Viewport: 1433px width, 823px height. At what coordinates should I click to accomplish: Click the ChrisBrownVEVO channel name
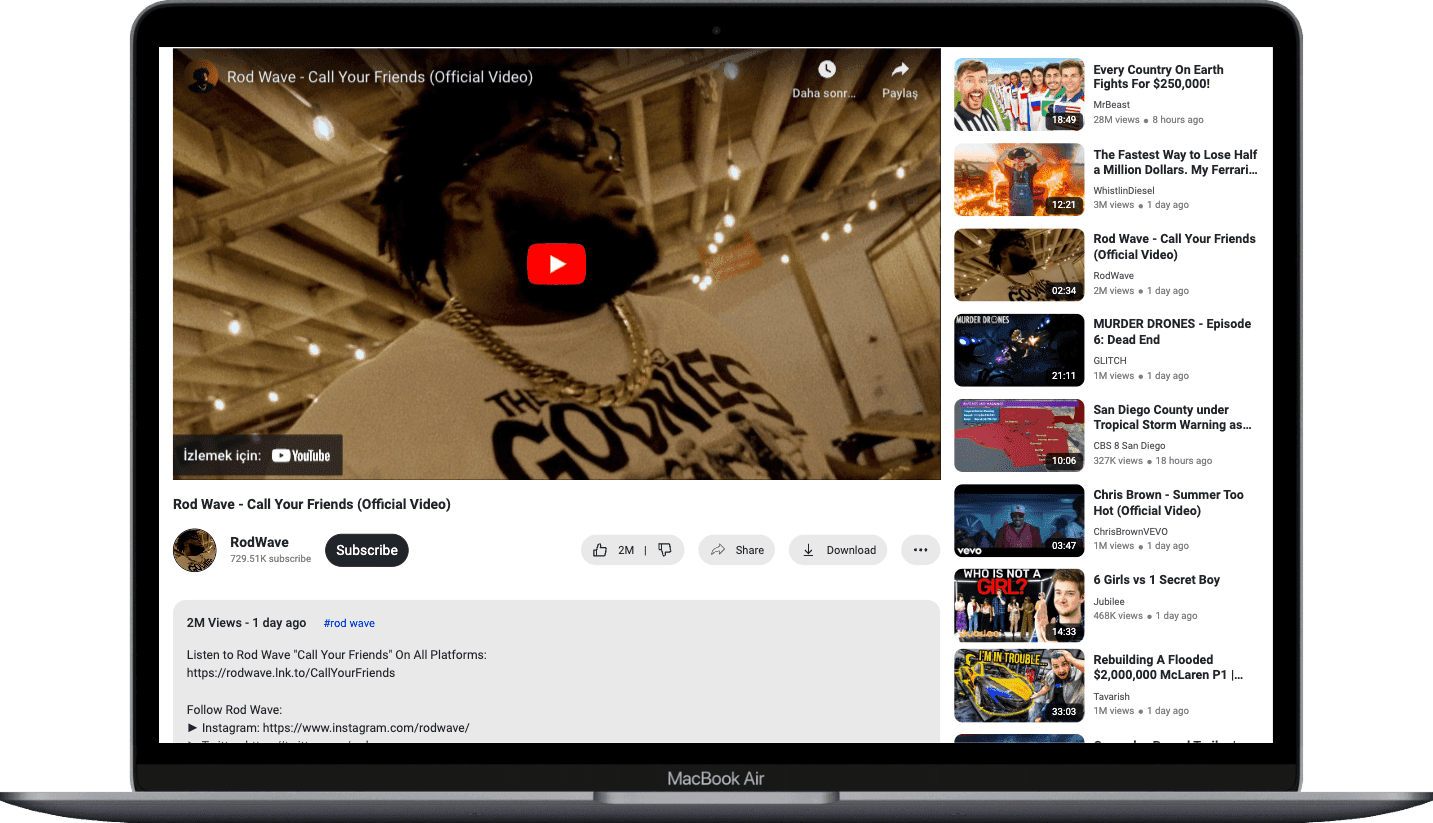pos(1130,532)
